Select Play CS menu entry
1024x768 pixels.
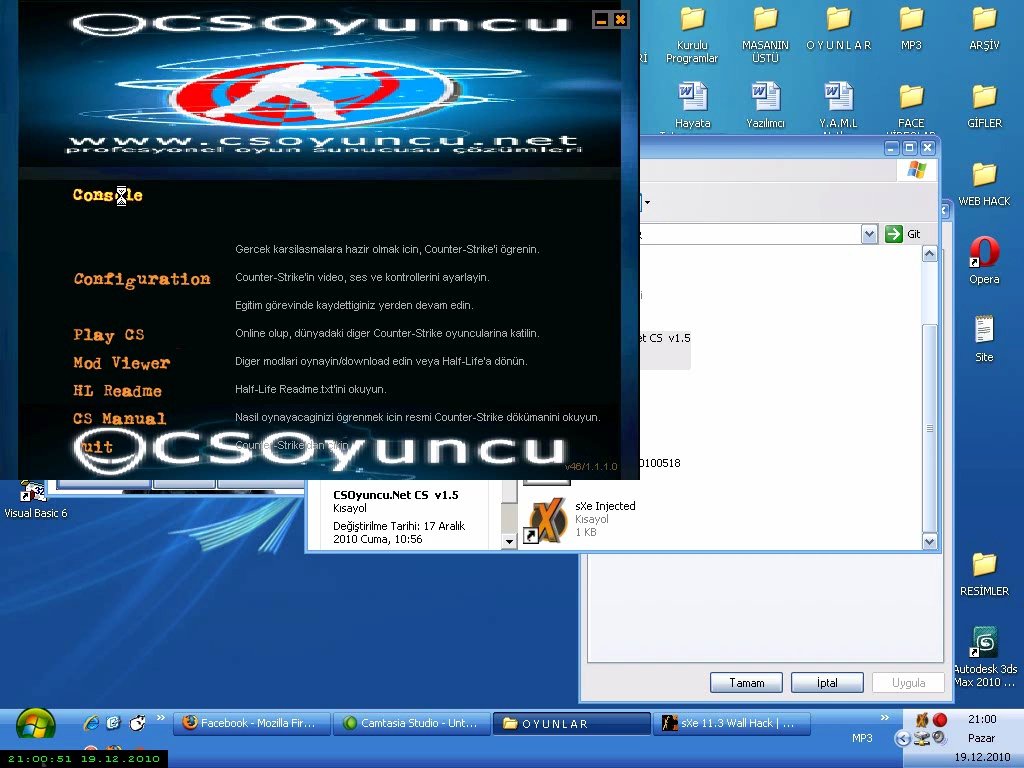[108, 335]
